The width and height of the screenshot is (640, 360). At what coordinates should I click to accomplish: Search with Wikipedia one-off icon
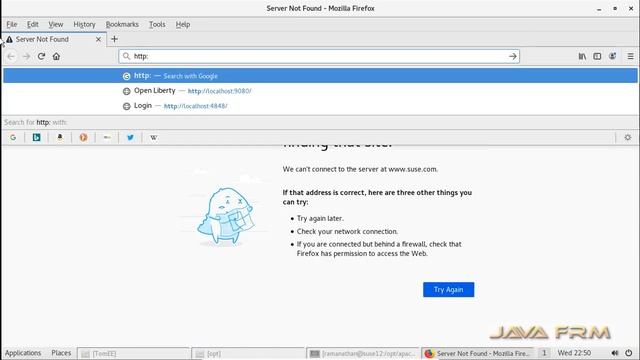pos(153,138)
